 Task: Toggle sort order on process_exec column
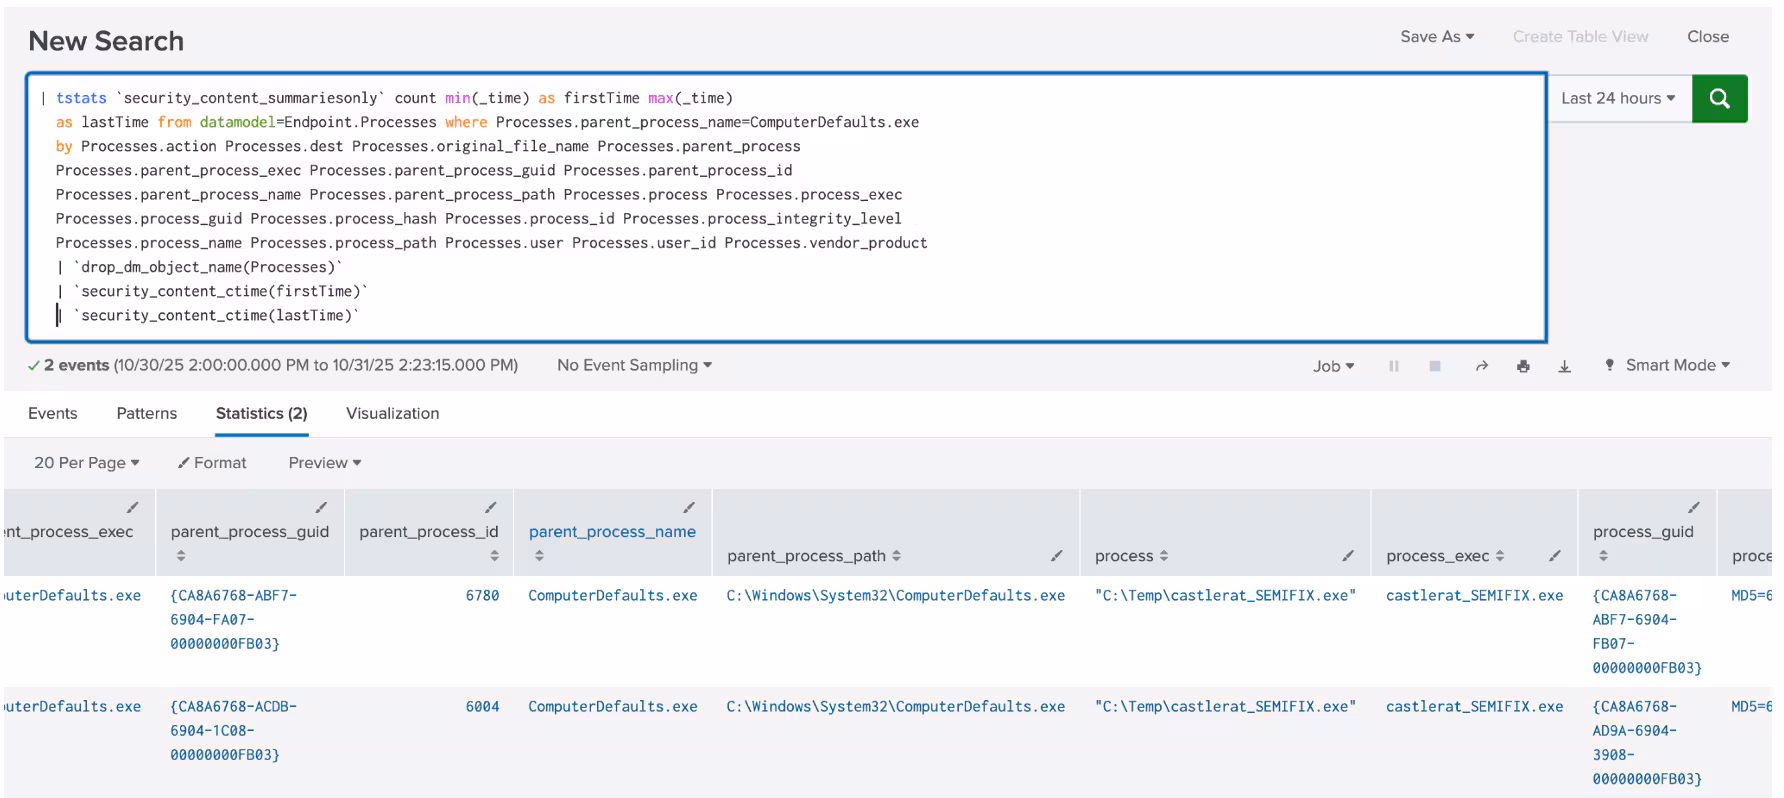(1500, 556)
